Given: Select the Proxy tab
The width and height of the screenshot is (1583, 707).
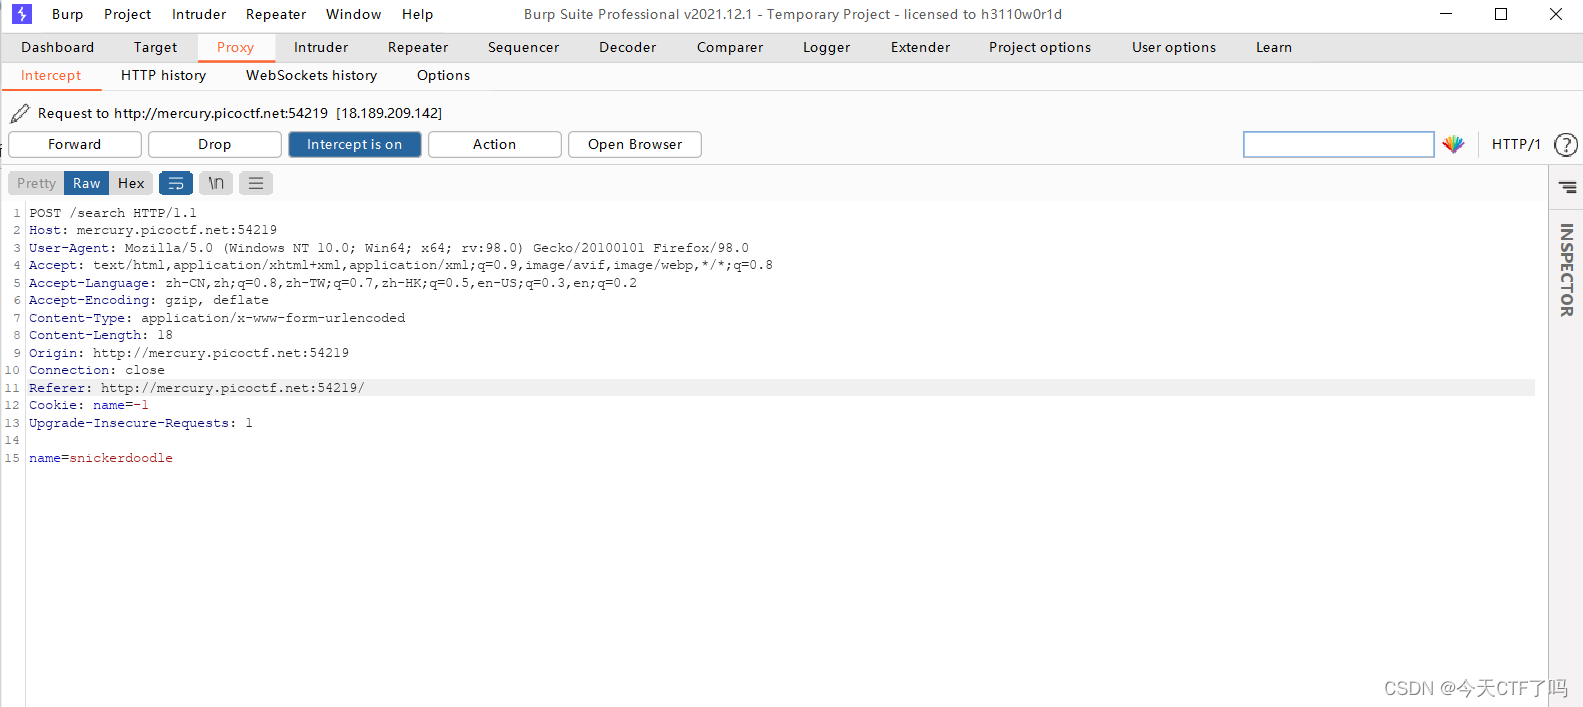Looking at the screenshot, I should point(236,47).
